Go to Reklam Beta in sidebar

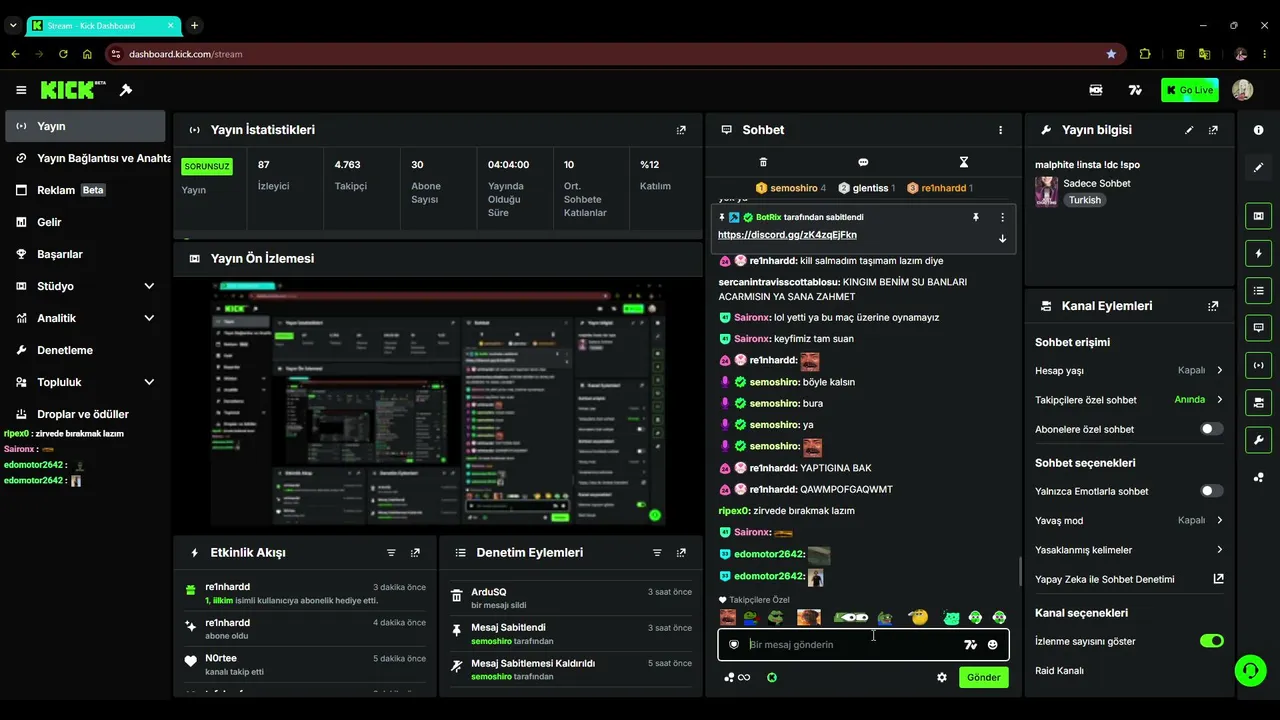85,190
